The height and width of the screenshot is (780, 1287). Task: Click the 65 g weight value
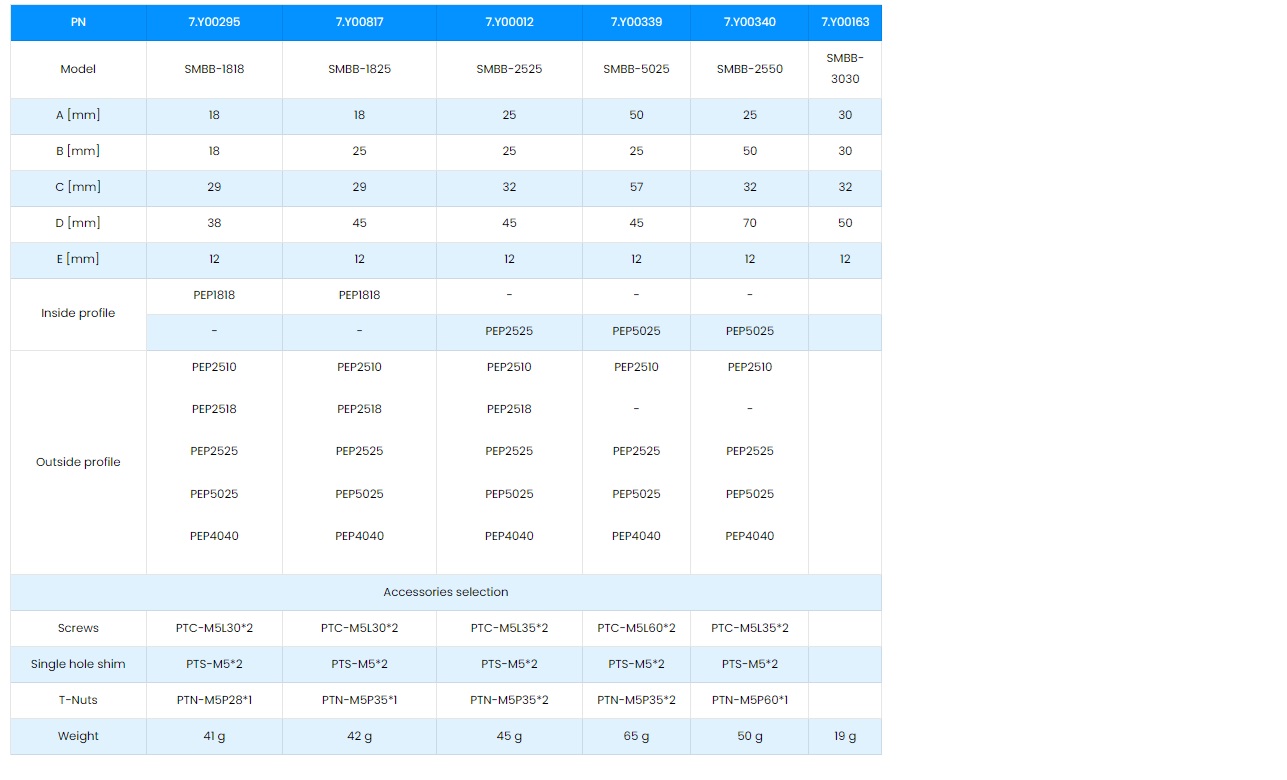636,736
